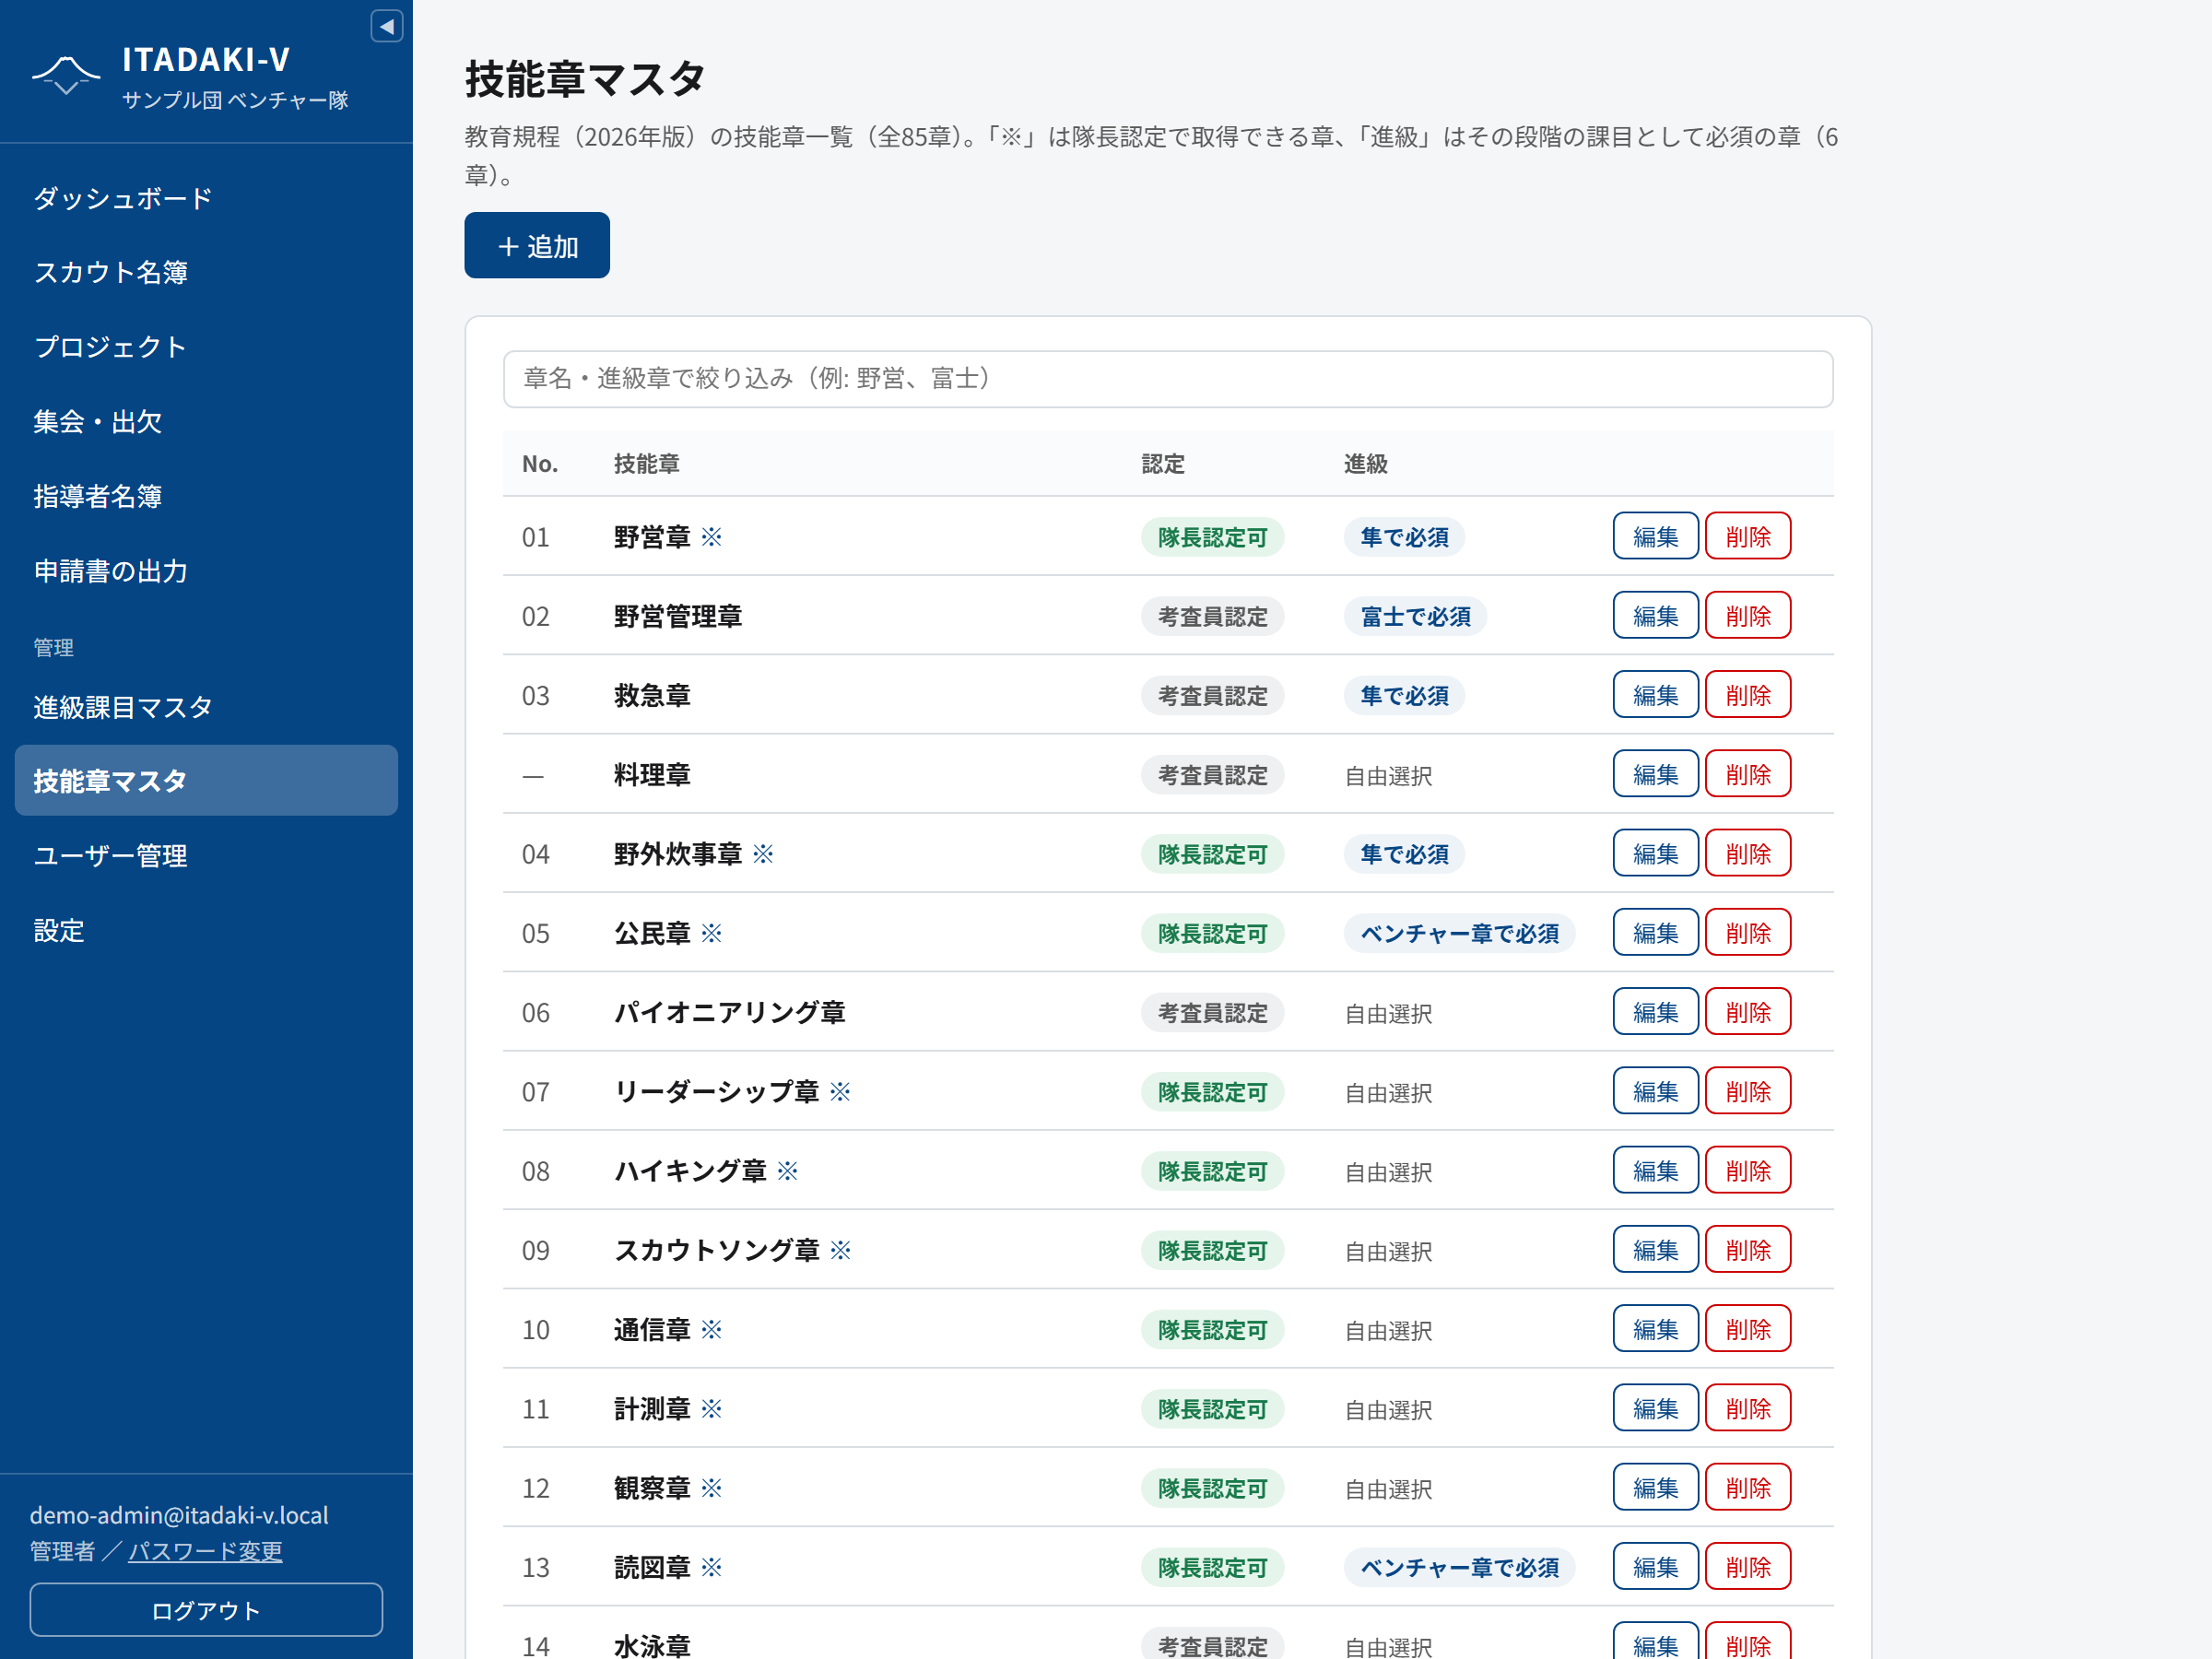Delete the ハイキング章 row
This screenshot has height=1659, width=2212.
[x=1748, y=1171]
